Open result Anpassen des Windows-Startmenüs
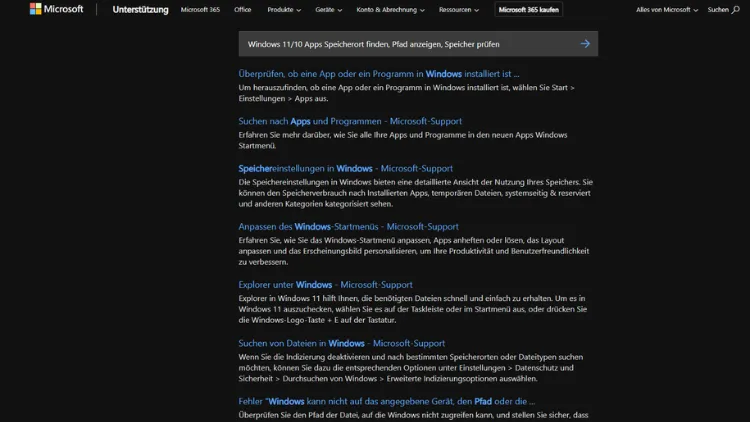The width and height of the screenshot is (750, 422). [348, 226]
